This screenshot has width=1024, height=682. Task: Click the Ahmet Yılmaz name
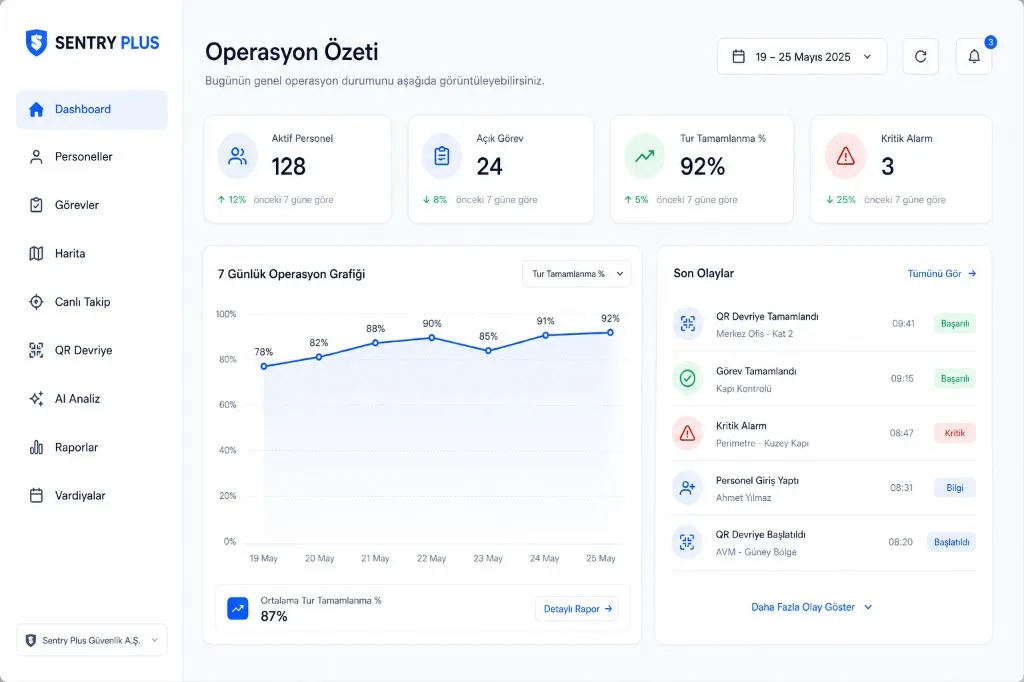(x=743, y=498)
